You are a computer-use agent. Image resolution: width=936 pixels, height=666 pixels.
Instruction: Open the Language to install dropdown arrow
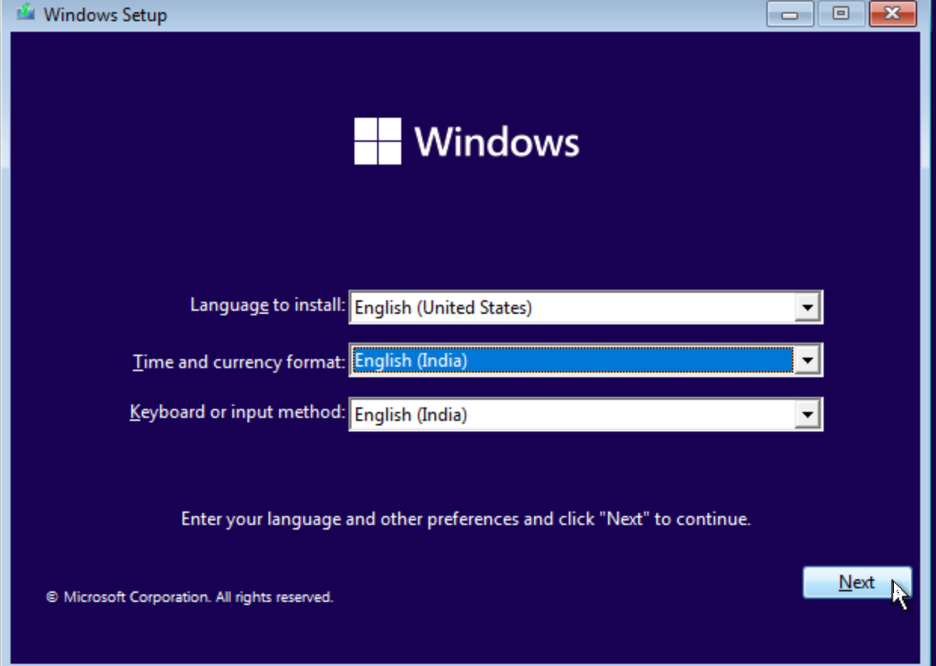(x=807, y=308)
